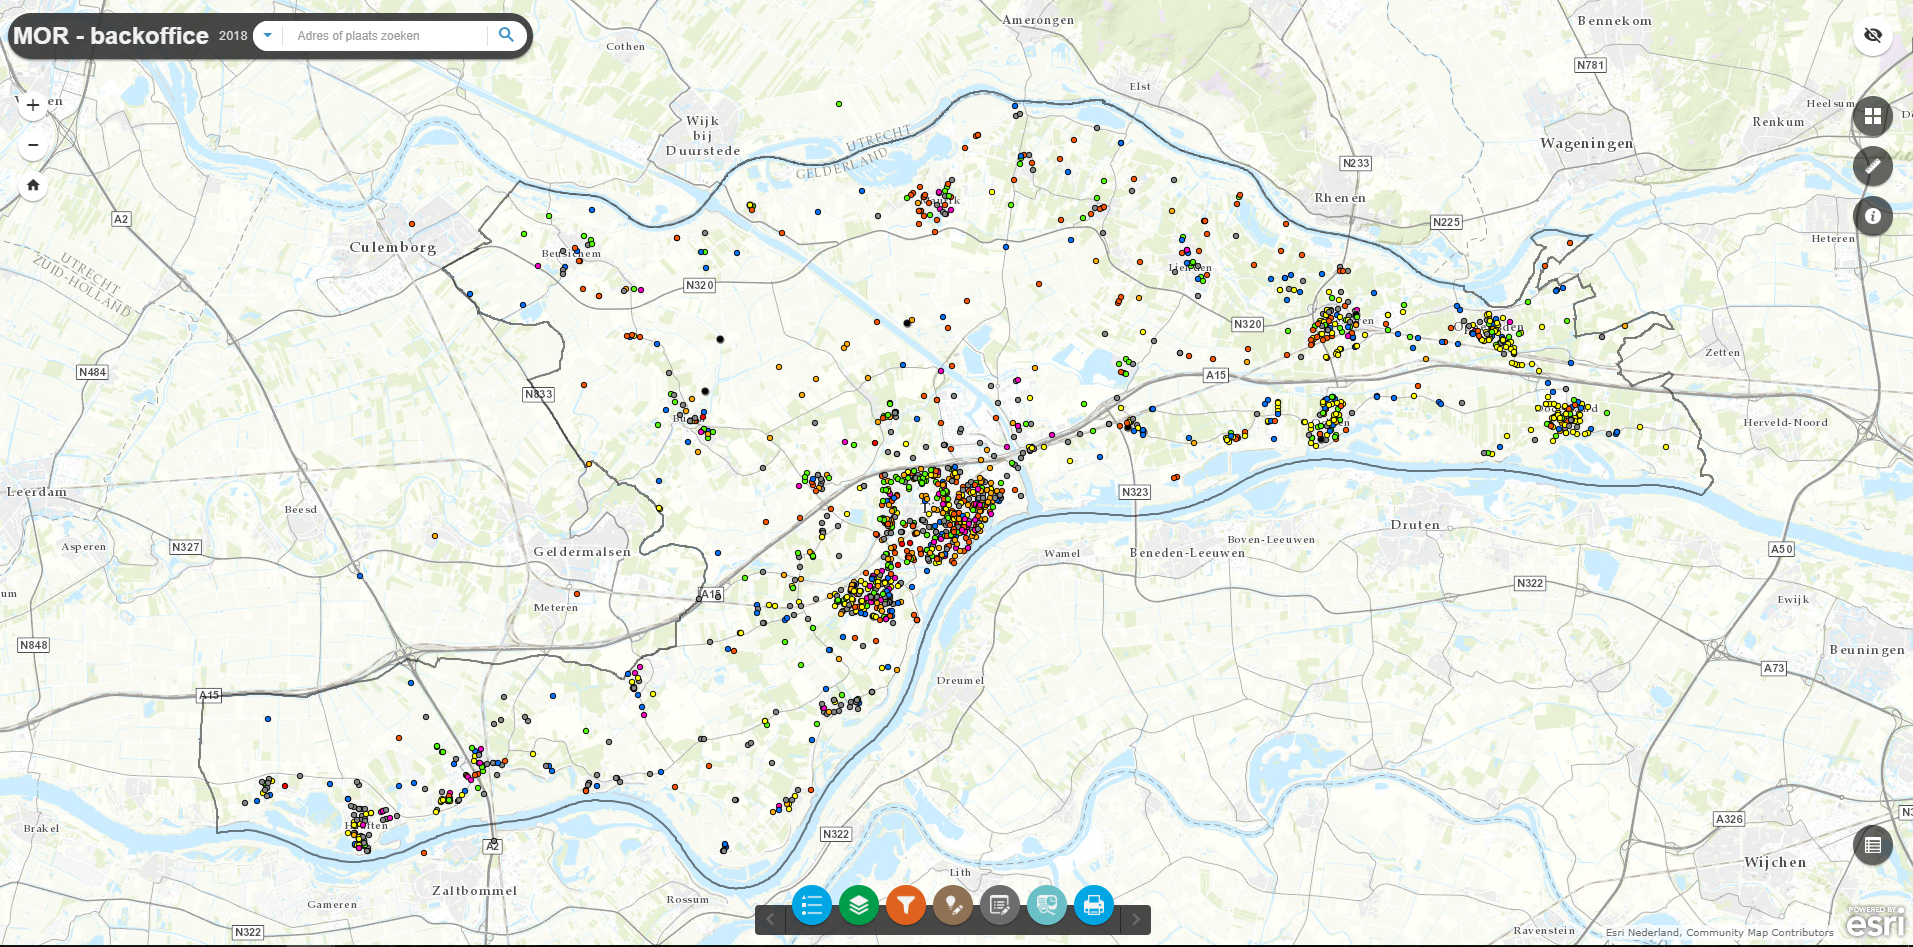
Task: Open the green Layer List widget
Action: 859,906
